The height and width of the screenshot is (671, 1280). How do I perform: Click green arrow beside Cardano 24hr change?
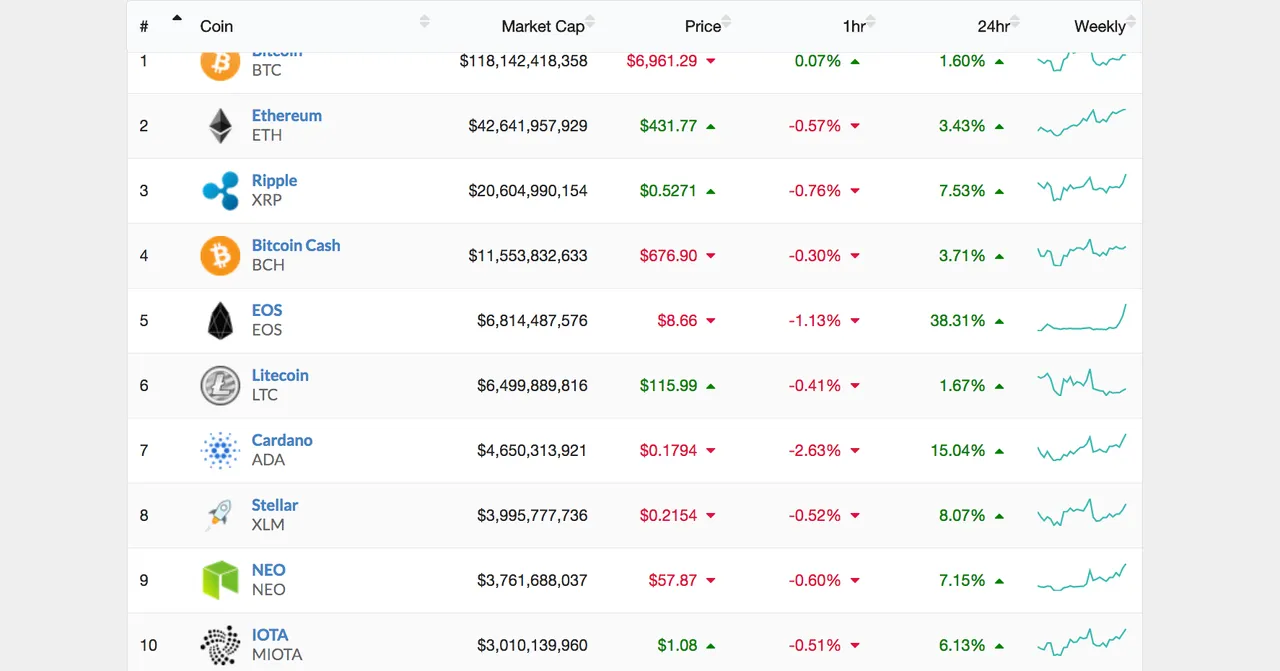tap(999, 451)
